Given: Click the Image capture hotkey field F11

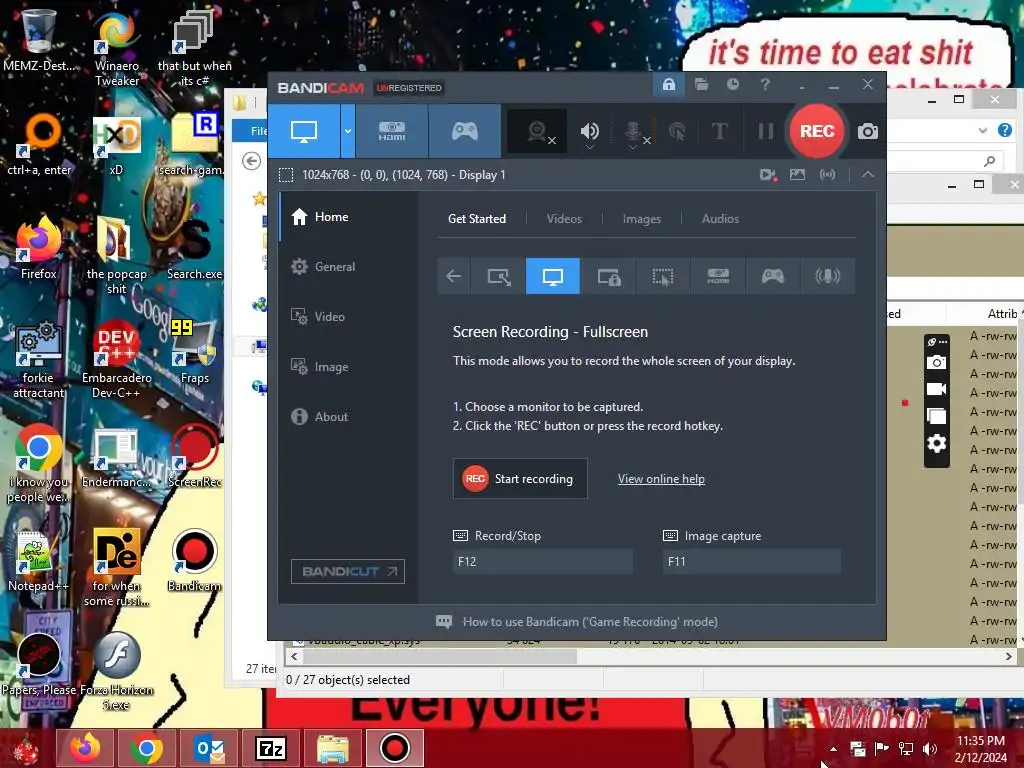Looking at the screenshot, I should tap(751, 562).
